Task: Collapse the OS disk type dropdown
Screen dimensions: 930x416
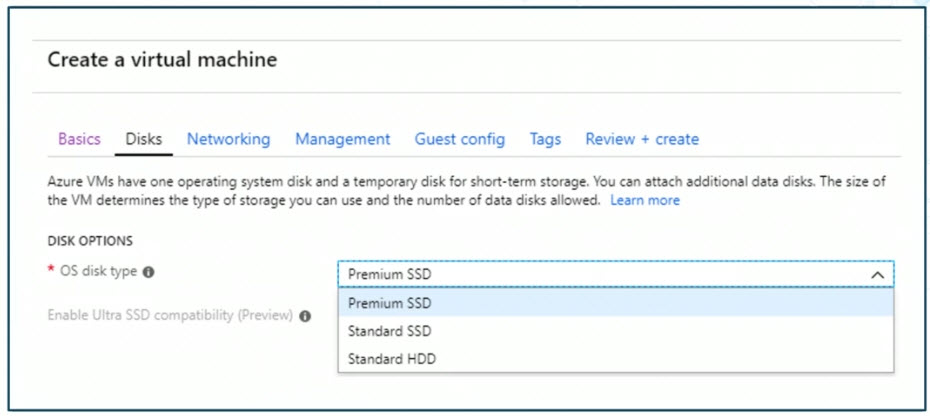Action: click(616, 274)
